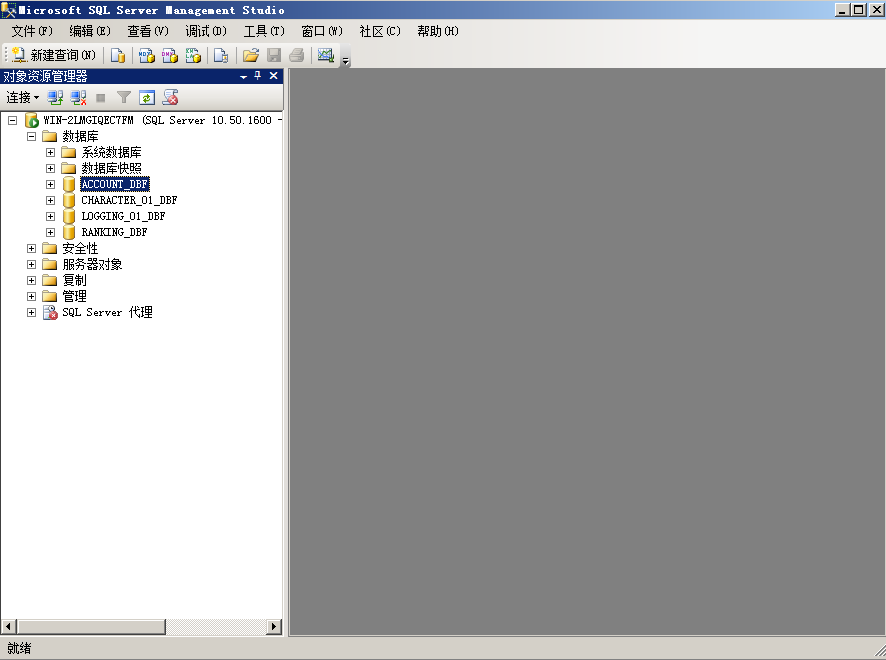Open the 连接 (Connect) dropdown
The height and width of the screenshot is (660, 886).
tap(23, 97)
